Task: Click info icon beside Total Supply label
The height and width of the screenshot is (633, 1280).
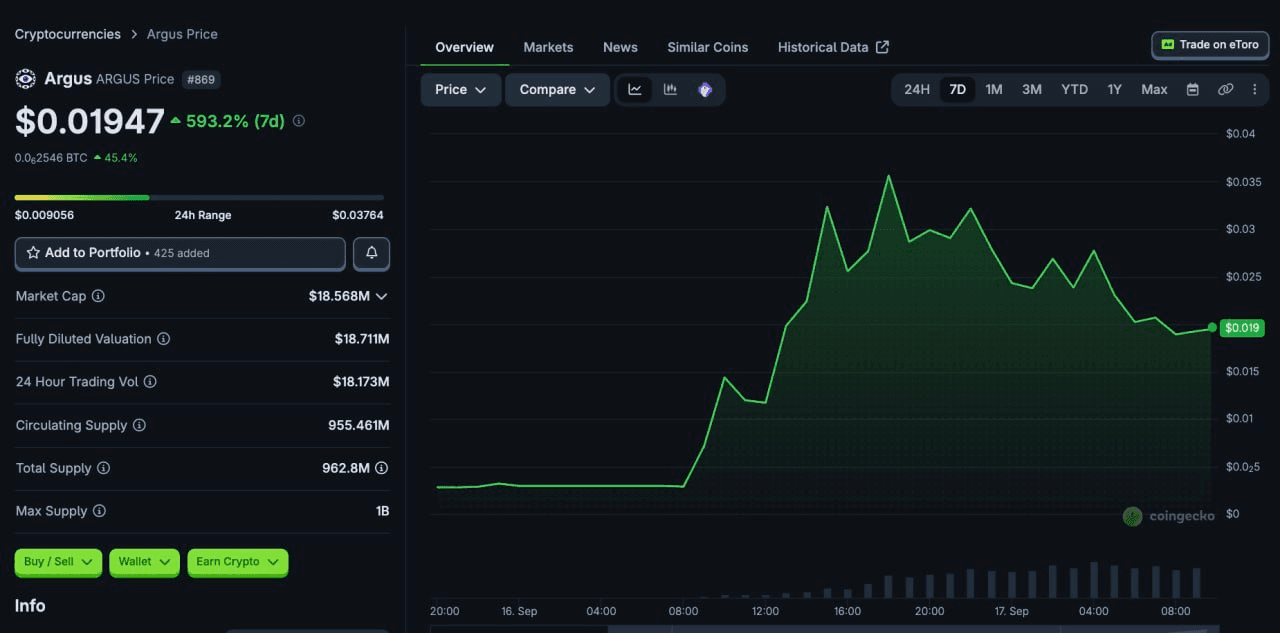Action: click(103, 468)
